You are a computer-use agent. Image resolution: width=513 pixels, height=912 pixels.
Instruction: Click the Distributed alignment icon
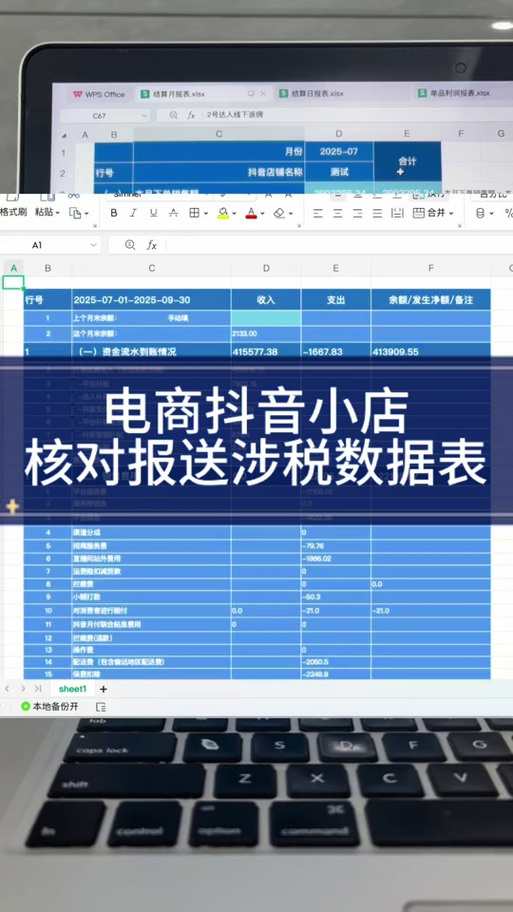397,213
